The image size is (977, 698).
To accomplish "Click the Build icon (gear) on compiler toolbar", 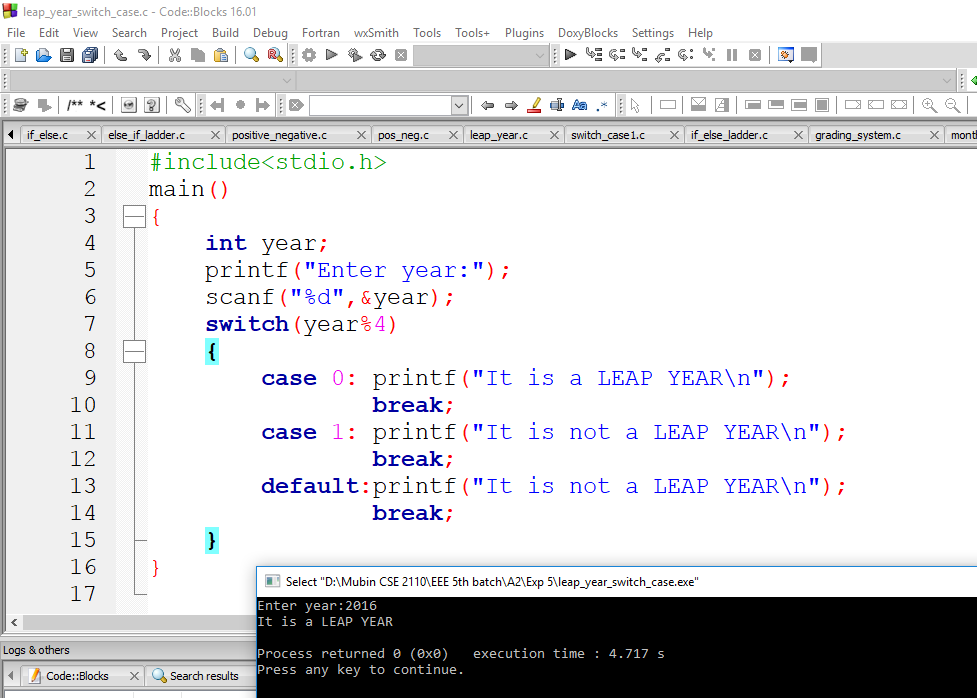I will pyautogui.click(x=309, y=55).
